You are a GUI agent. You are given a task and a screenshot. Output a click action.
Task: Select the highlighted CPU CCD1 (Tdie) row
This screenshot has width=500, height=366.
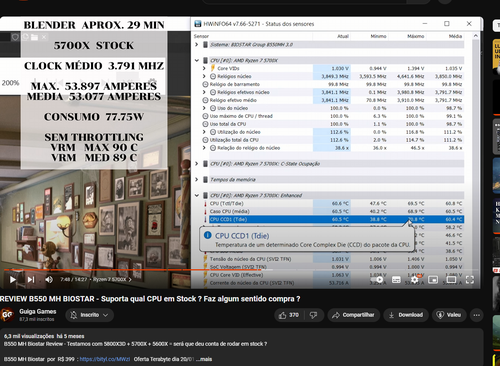click(336, 219)
